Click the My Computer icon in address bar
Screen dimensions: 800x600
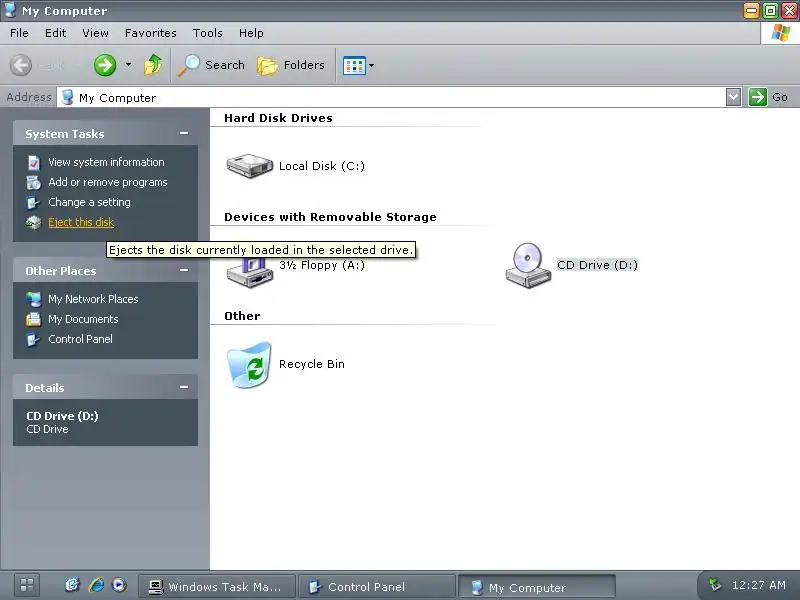click(67, 97)
